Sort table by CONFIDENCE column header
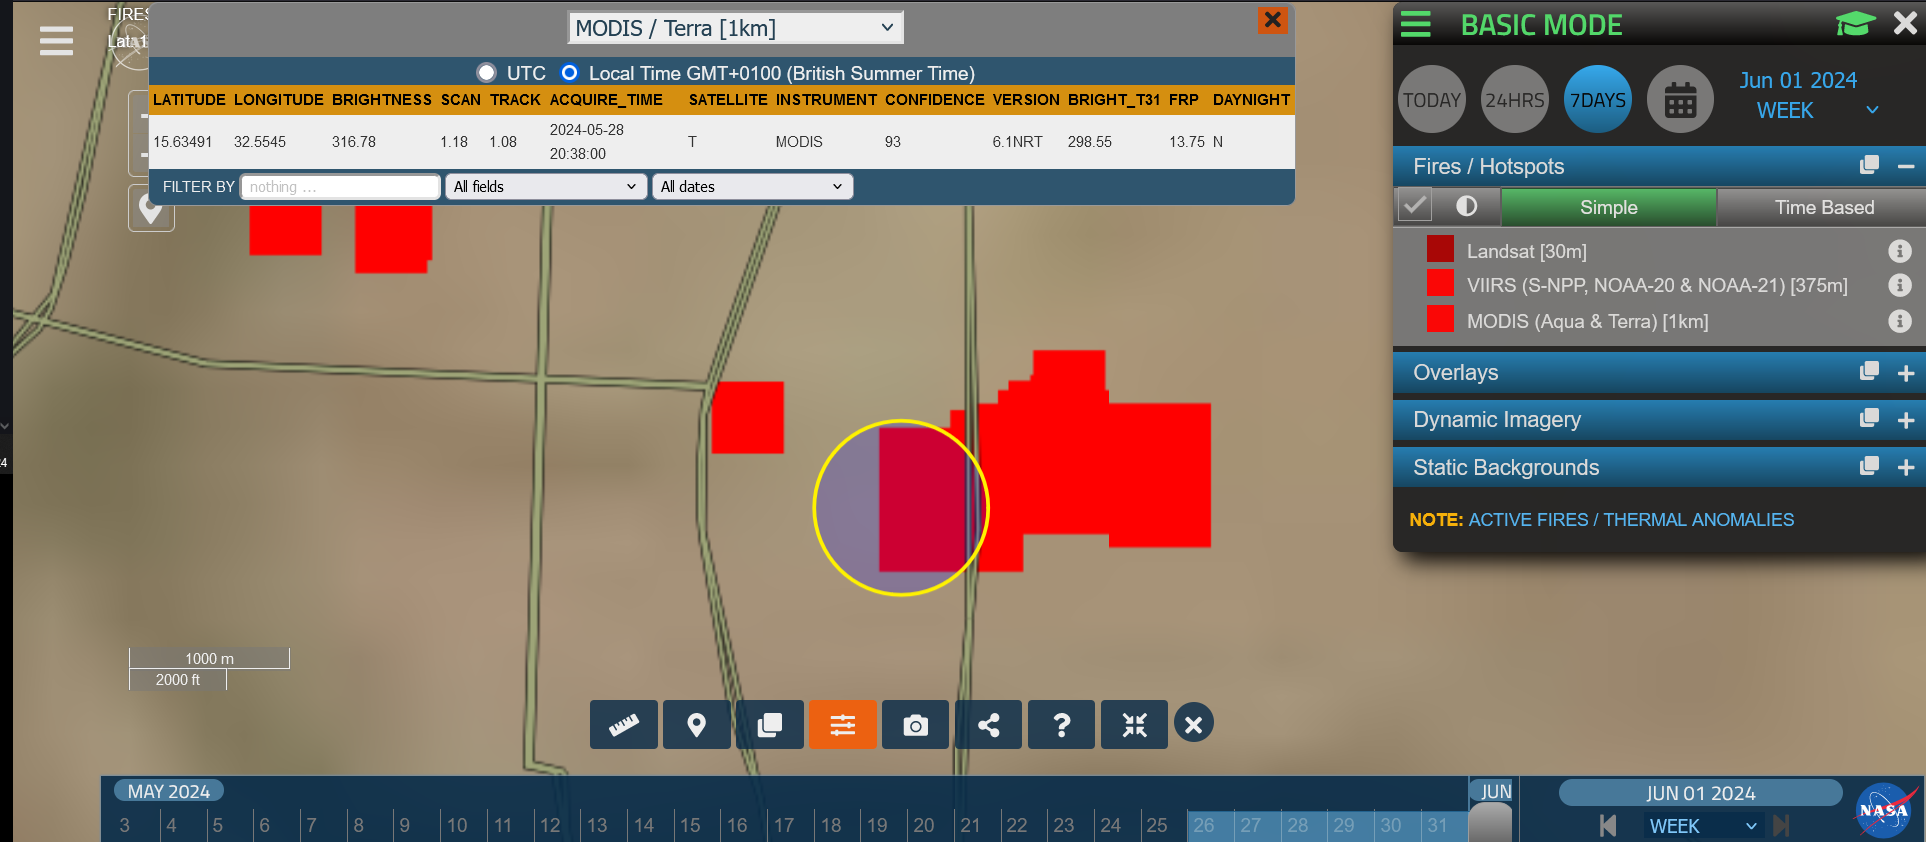Viewport: 1926px width, 842px height. click(x=935, y=100)
